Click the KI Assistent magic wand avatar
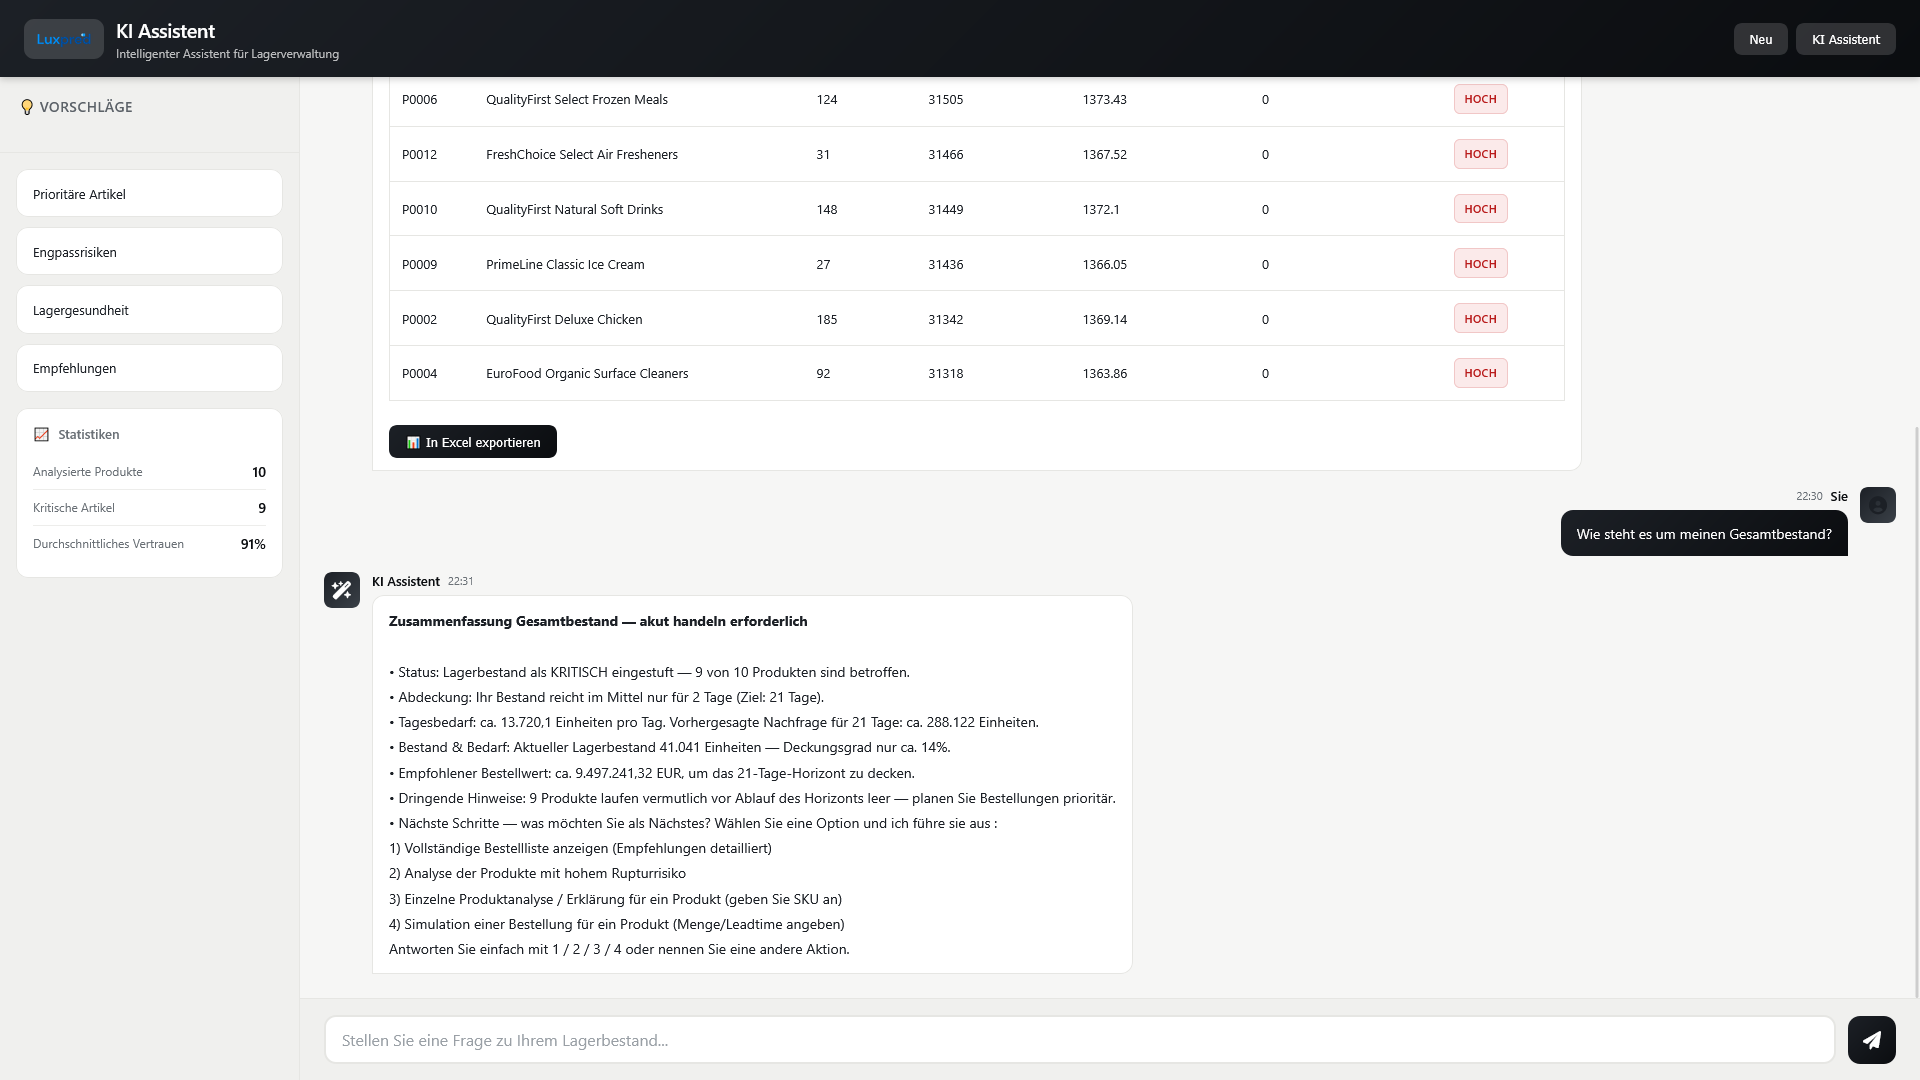The image size is (1920, 1080). [x=342, y=590]
